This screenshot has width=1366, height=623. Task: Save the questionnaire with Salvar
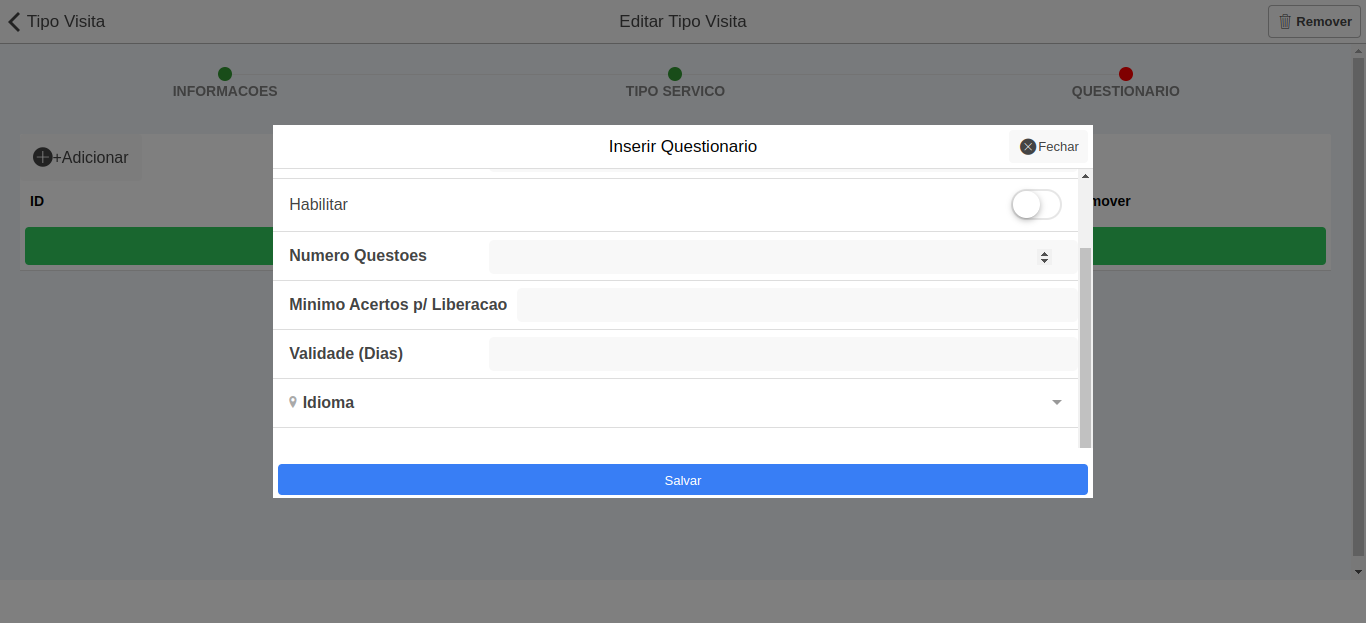click(x=682, y=479)
